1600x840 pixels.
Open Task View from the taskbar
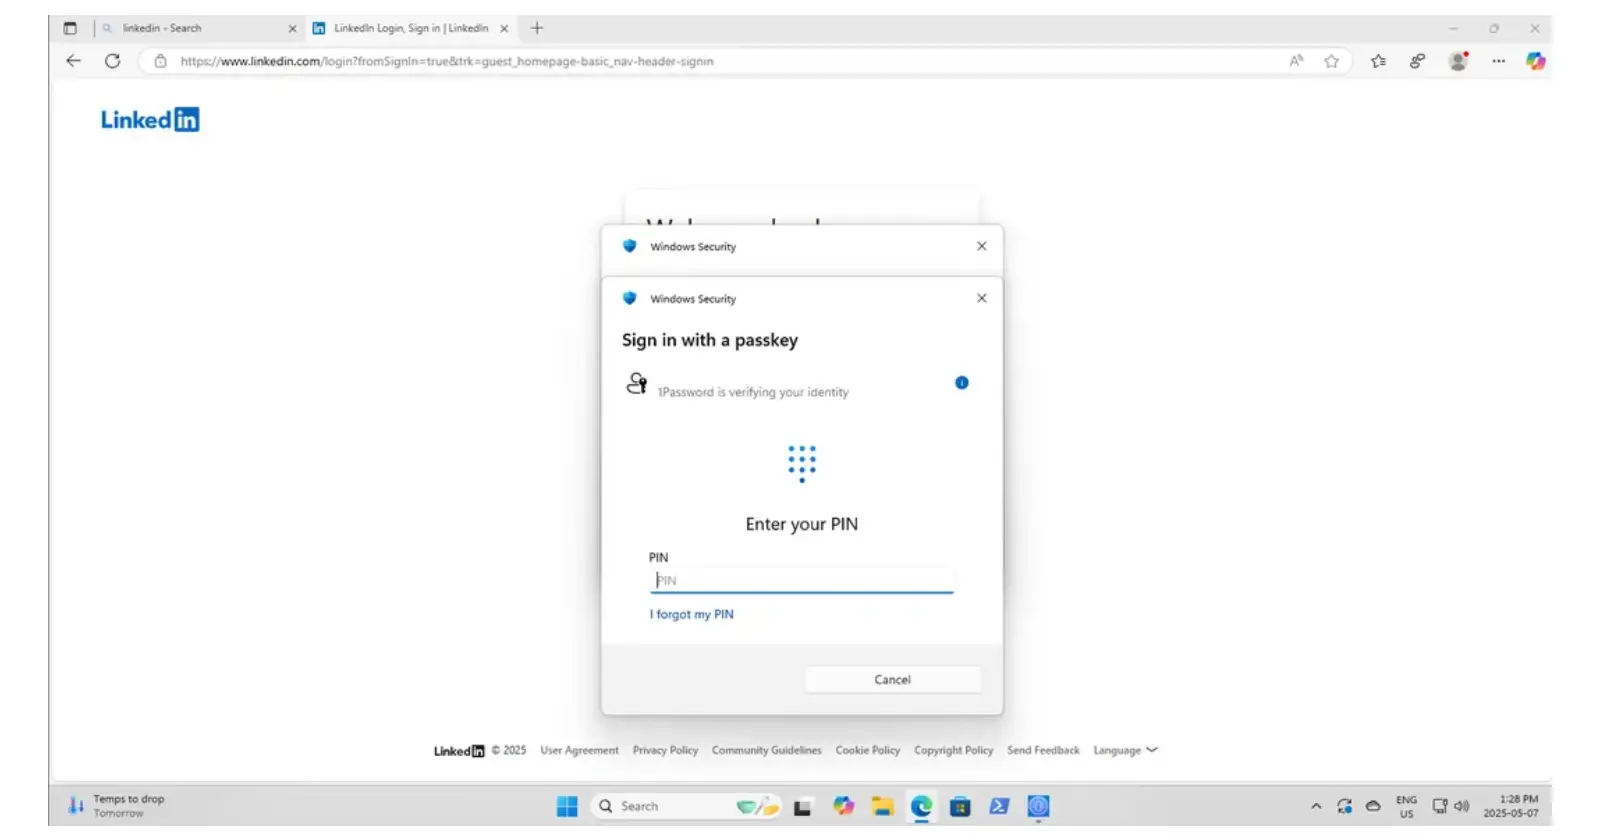(x=802, y=806)
